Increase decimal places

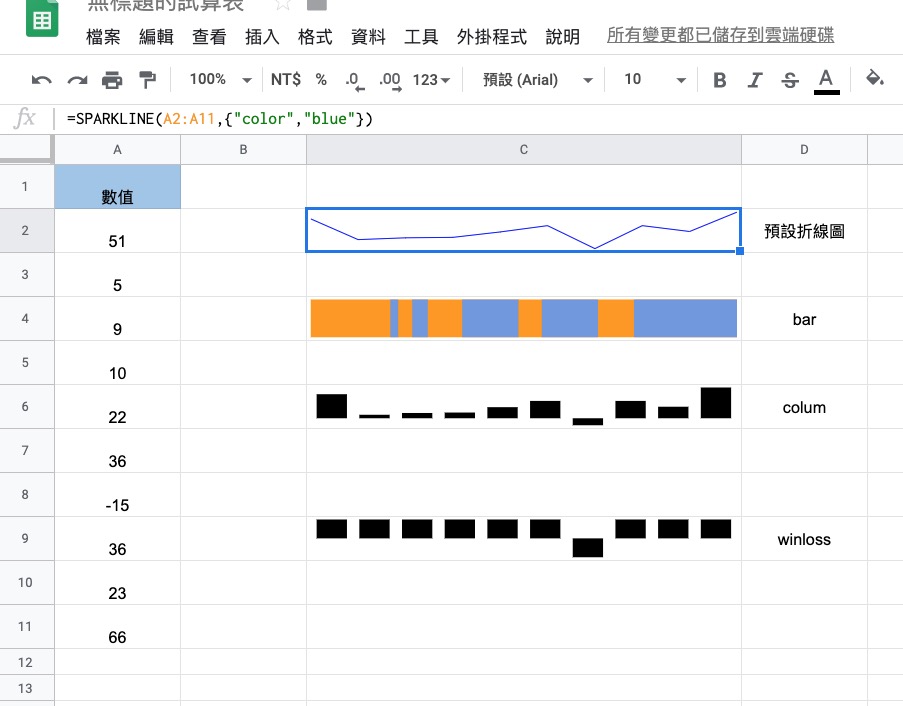coord(390,81)
